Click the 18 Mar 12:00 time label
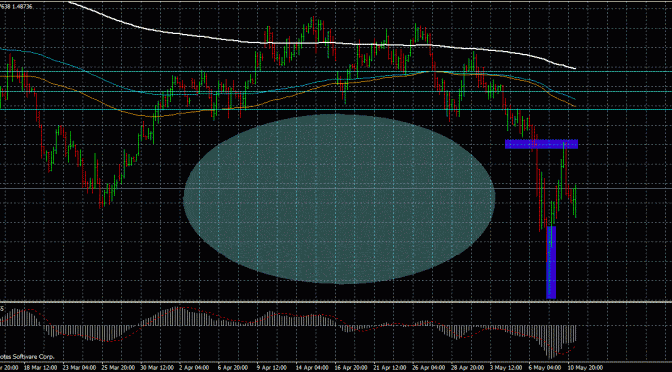 (x=41, y=368)
